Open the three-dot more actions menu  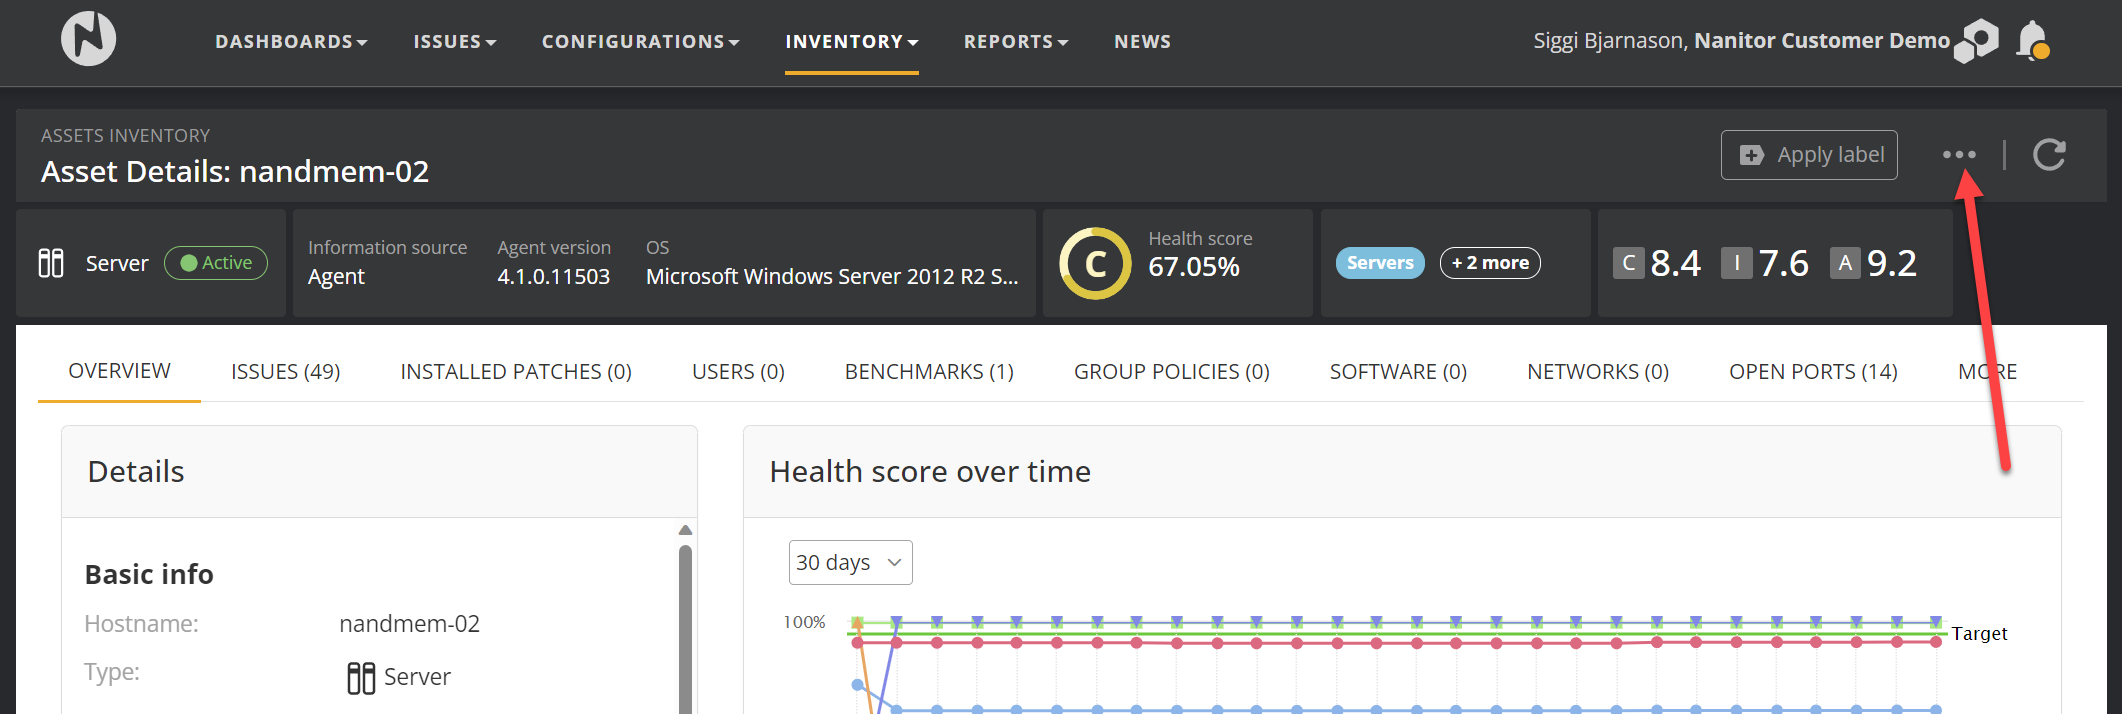coord(1959,155)
